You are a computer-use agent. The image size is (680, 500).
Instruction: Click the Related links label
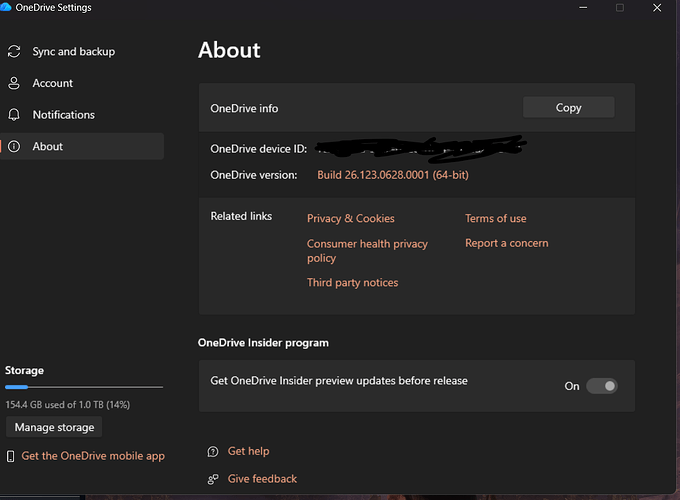pyautogui.click(x=241, y=216)
